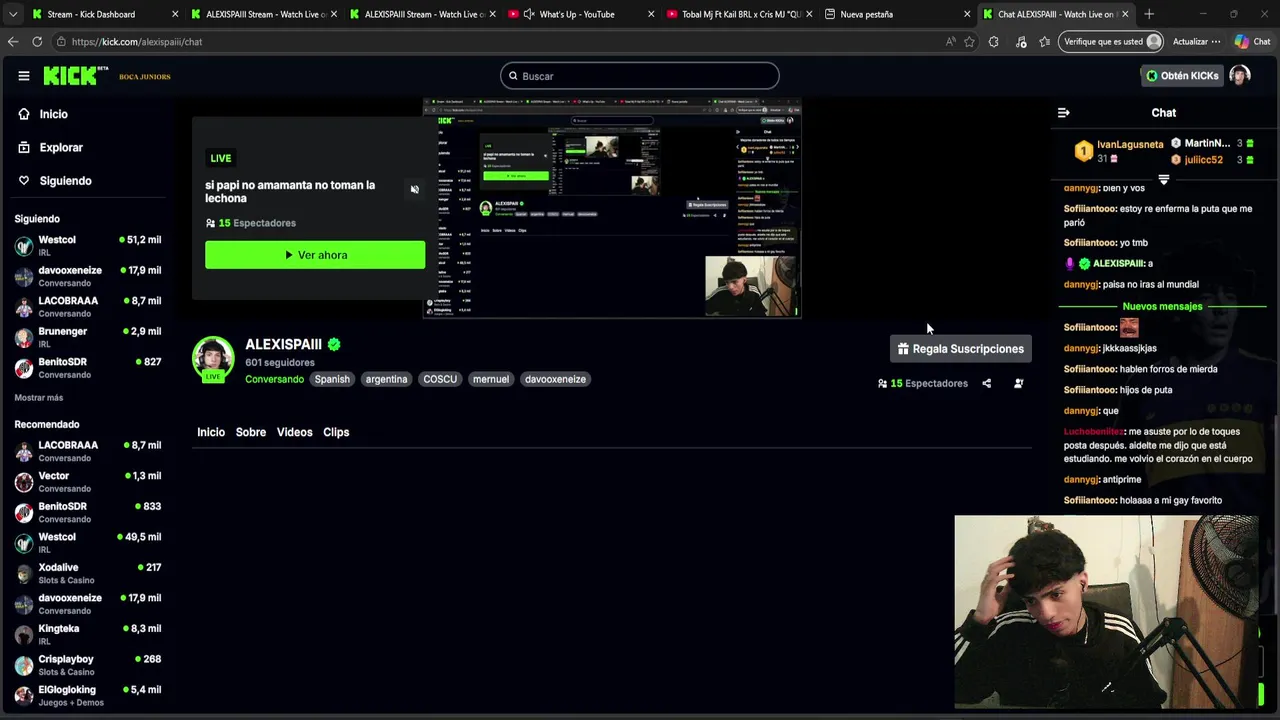
Task: Click the Regala Suscripciones button
Action: 960,349
